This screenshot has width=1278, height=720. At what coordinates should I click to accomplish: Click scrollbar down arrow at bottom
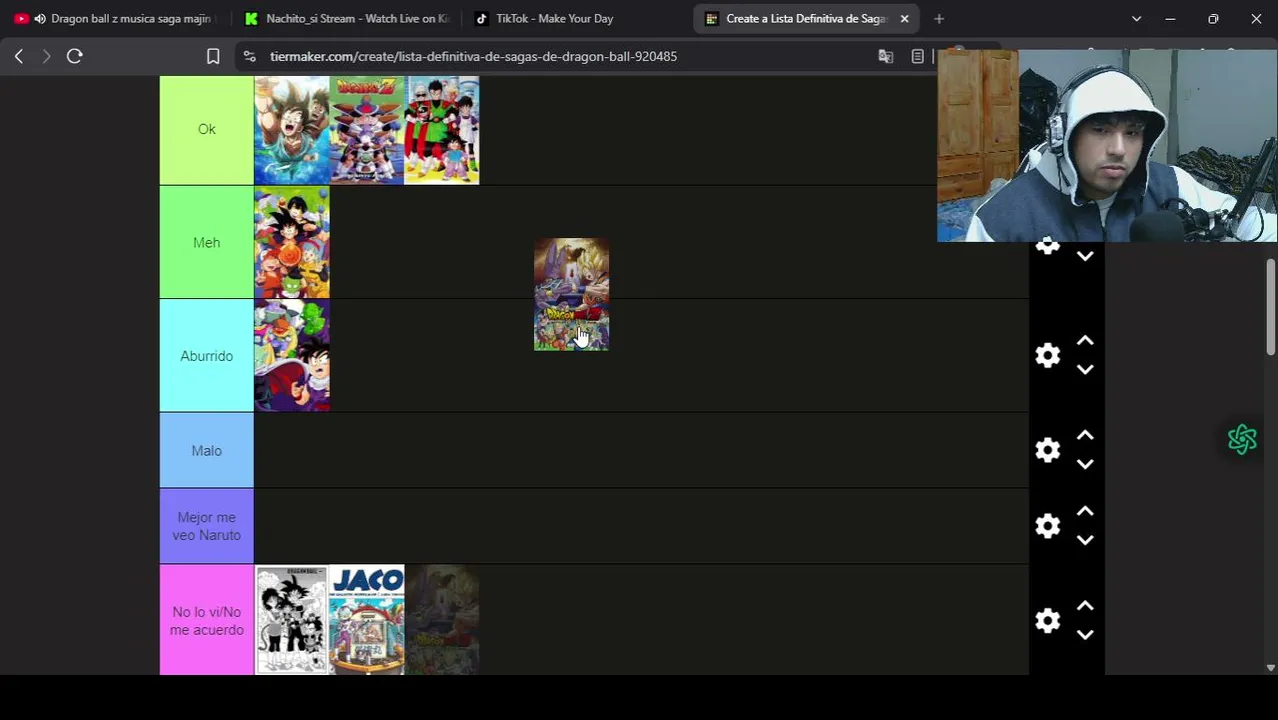point(1271,668)
